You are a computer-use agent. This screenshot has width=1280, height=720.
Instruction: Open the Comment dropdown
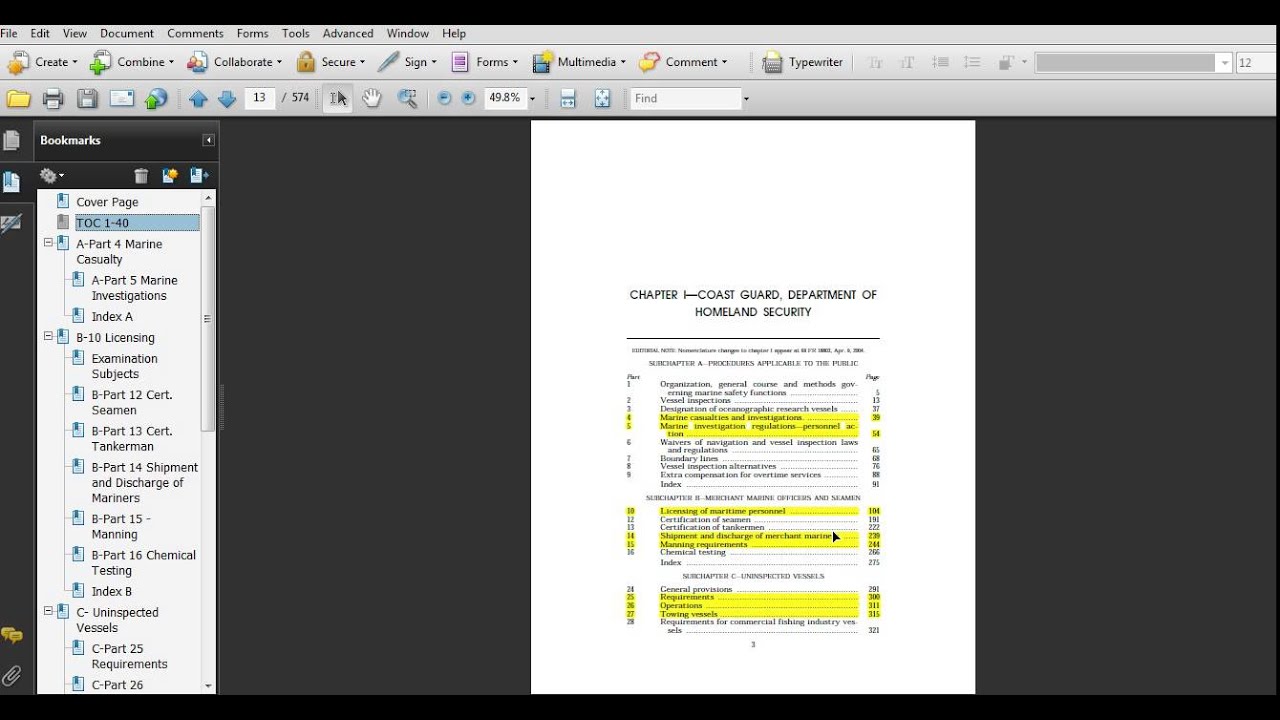(x=684, y=62)
